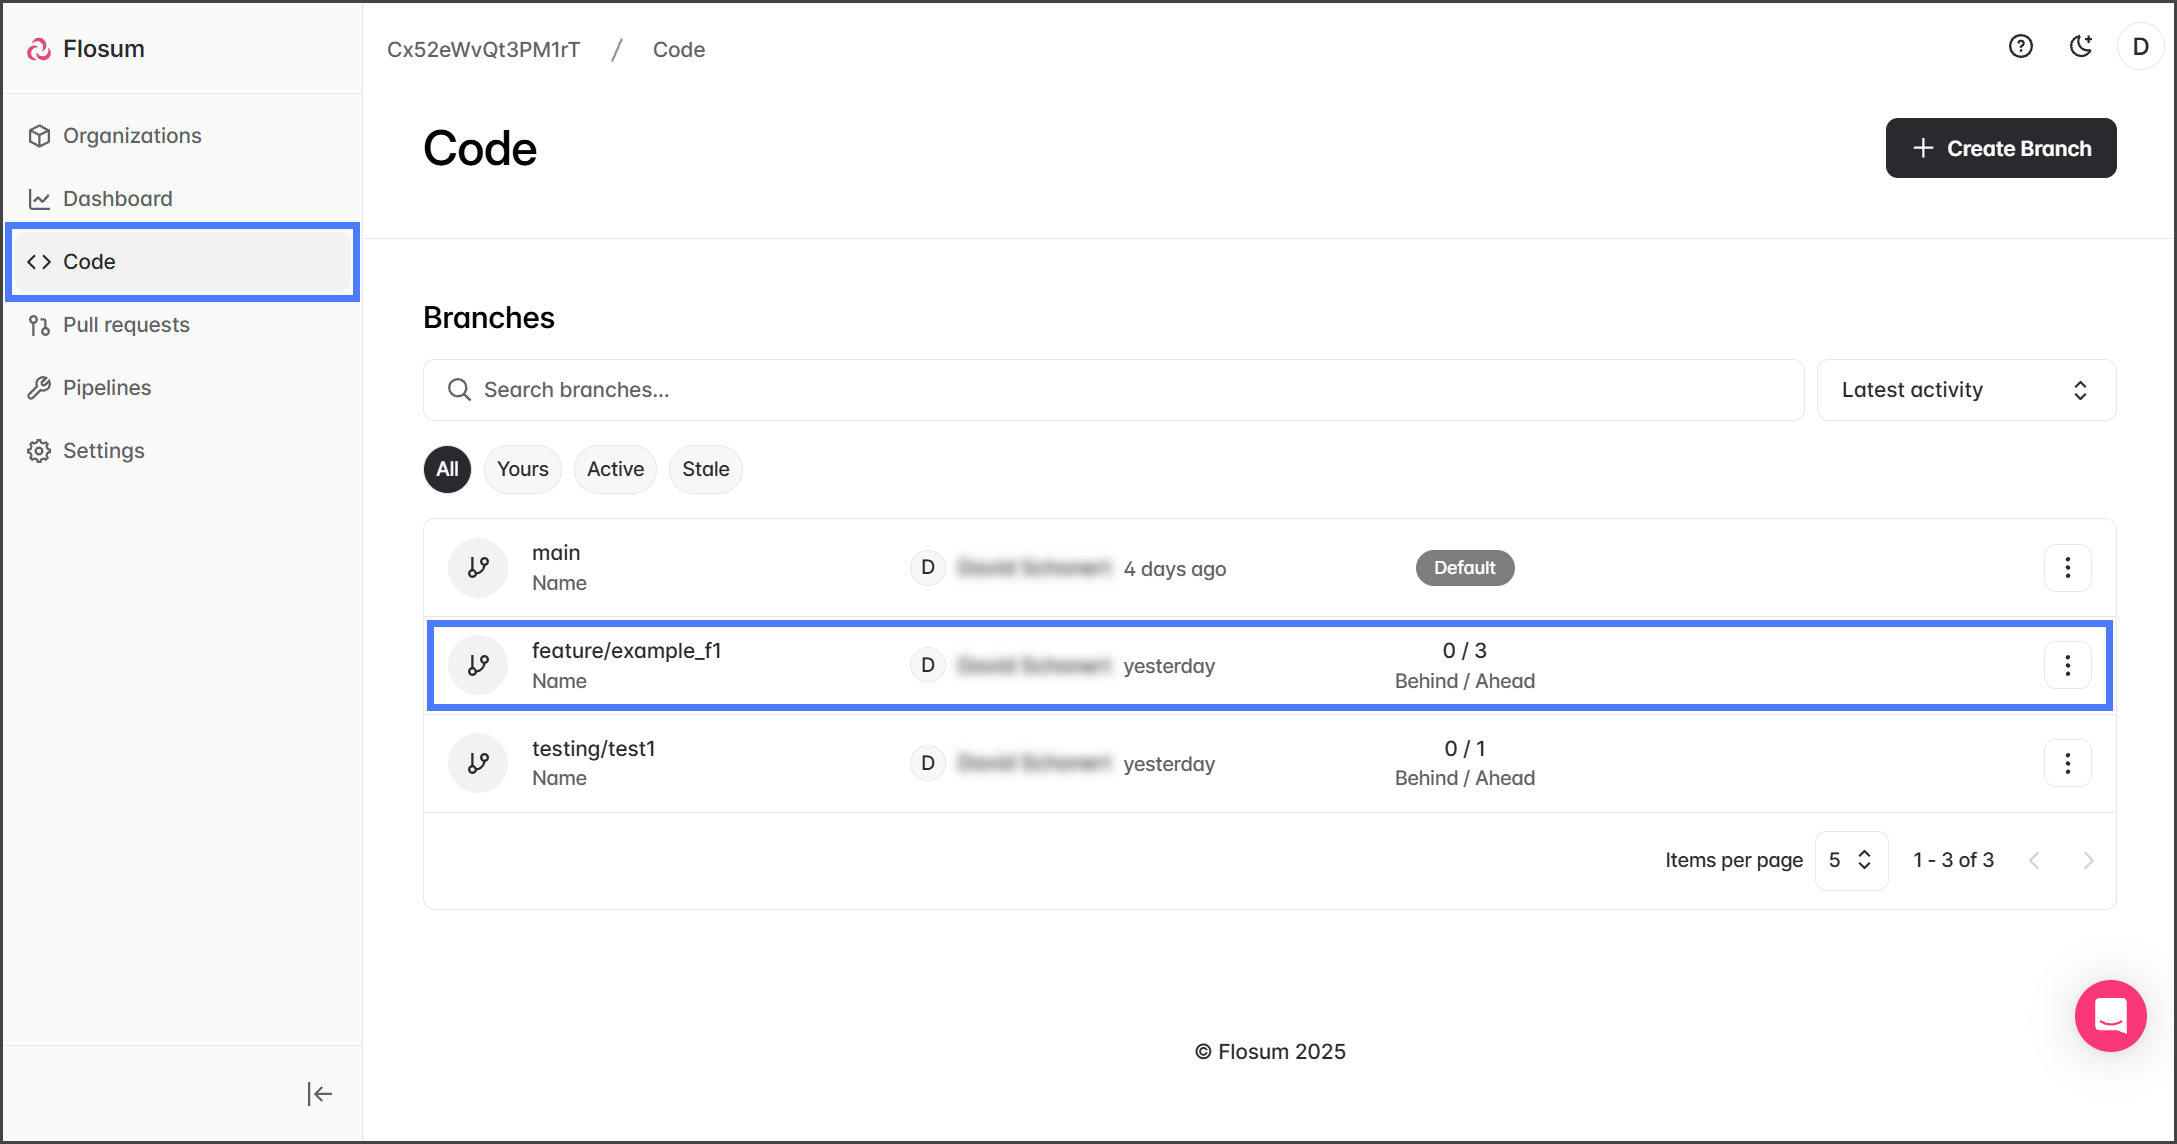
Task: Click the main branch icon
Action: pyautogui.click(x=478, y=568)
